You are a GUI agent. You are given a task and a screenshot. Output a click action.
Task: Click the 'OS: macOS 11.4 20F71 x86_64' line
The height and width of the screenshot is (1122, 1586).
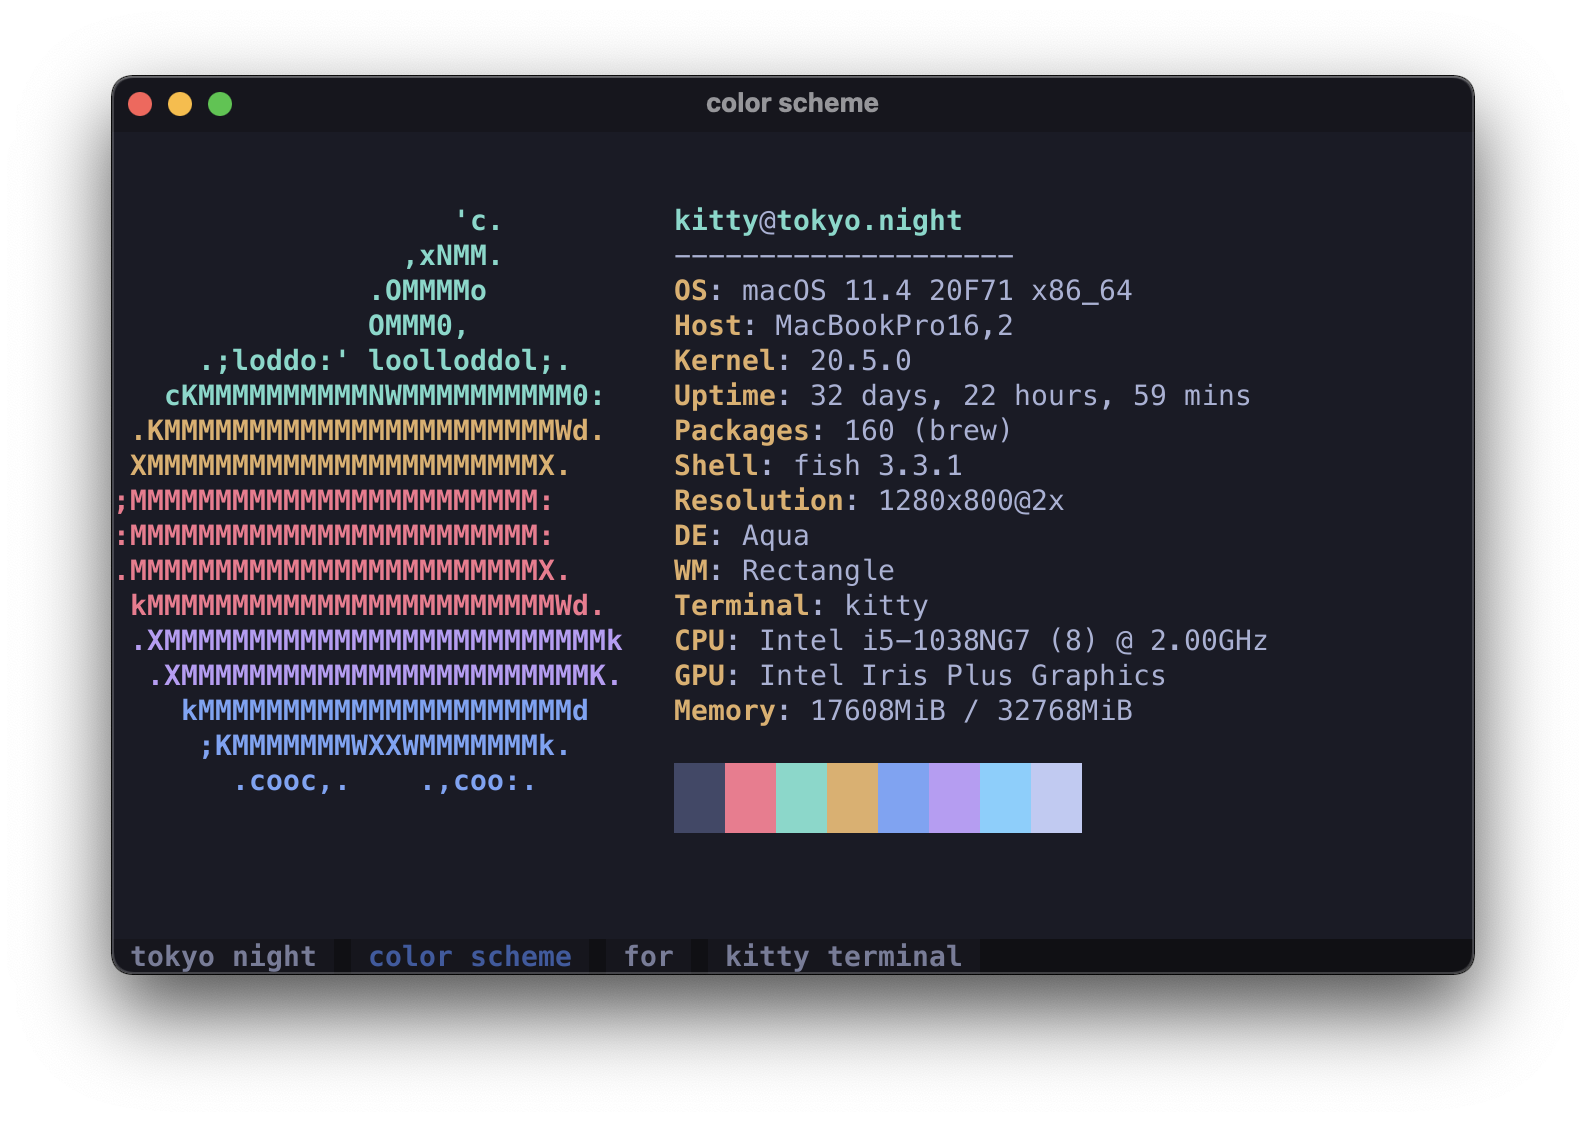pos(903,291)
